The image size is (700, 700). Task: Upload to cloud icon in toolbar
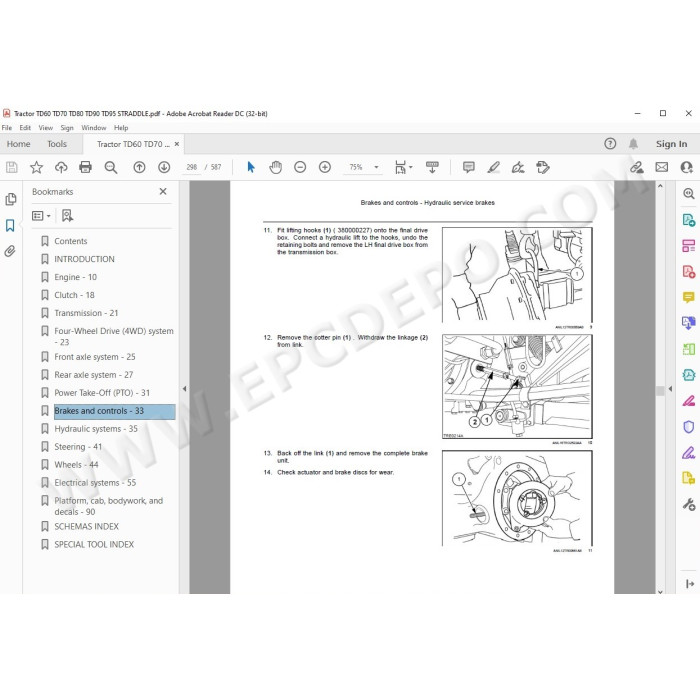[x=61, y=167]
